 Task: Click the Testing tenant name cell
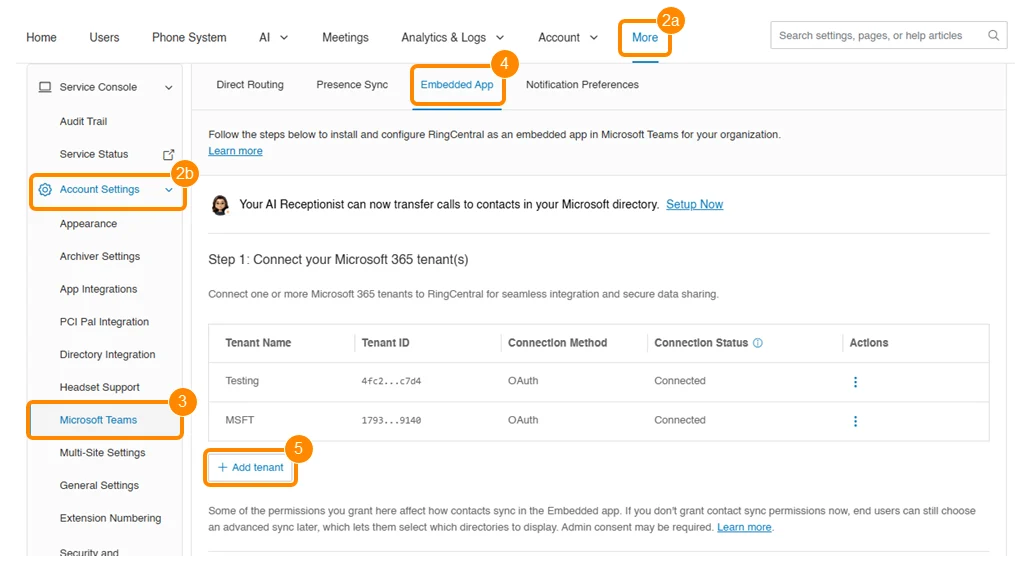[x=242, y=381]
